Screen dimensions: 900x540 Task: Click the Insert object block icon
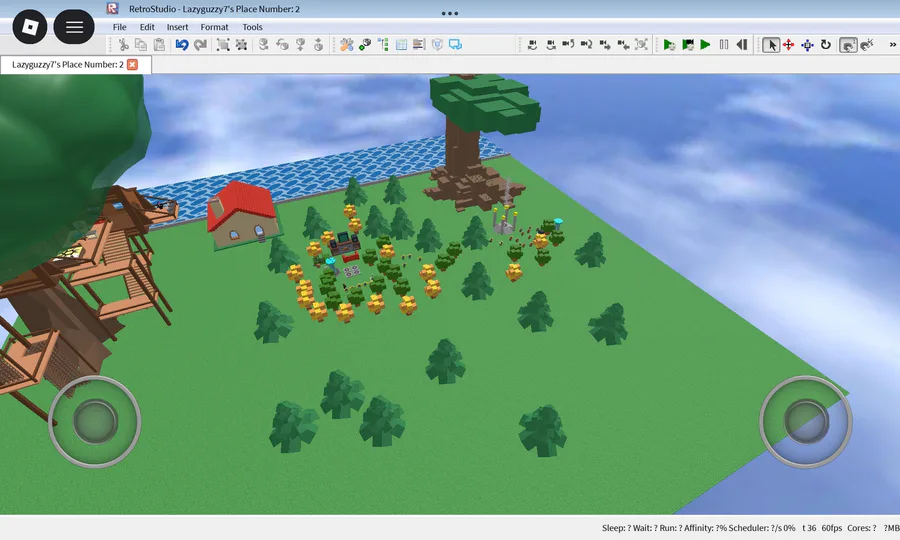(364, 45)
